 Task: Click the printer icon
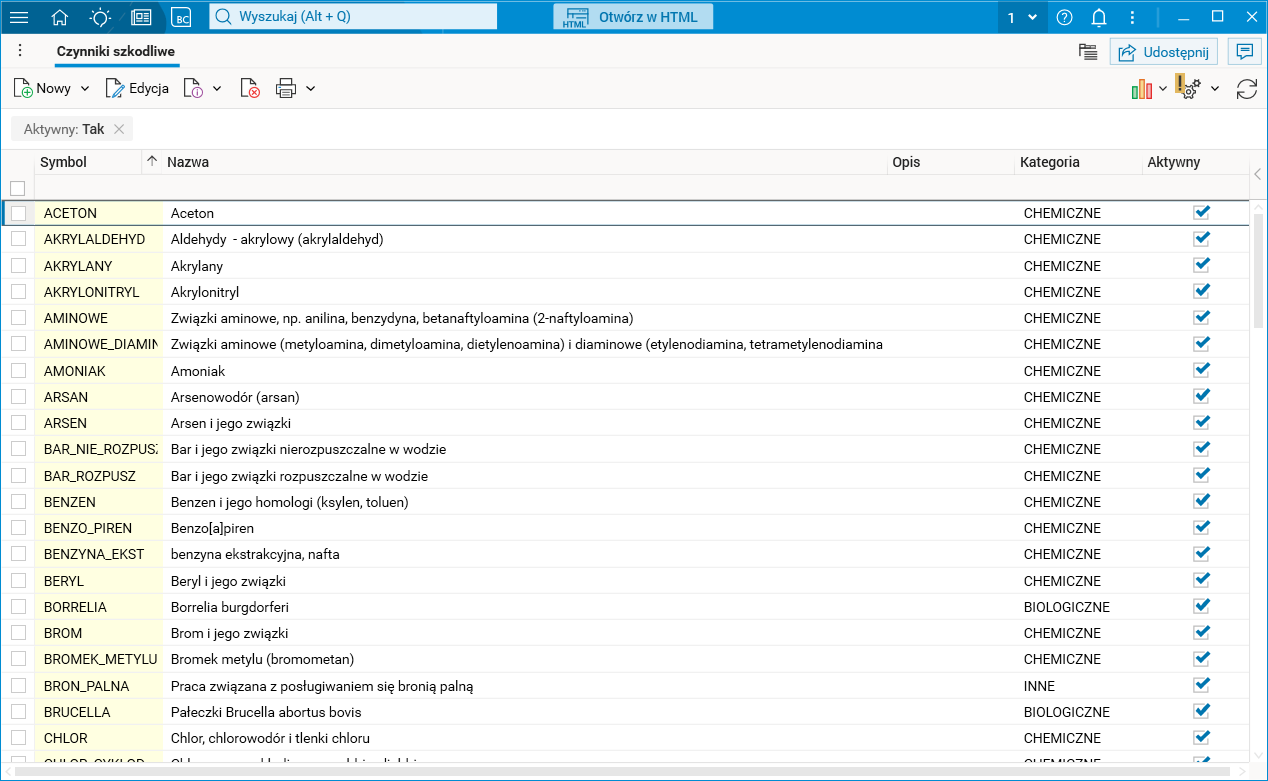click(x=286, y=88)
